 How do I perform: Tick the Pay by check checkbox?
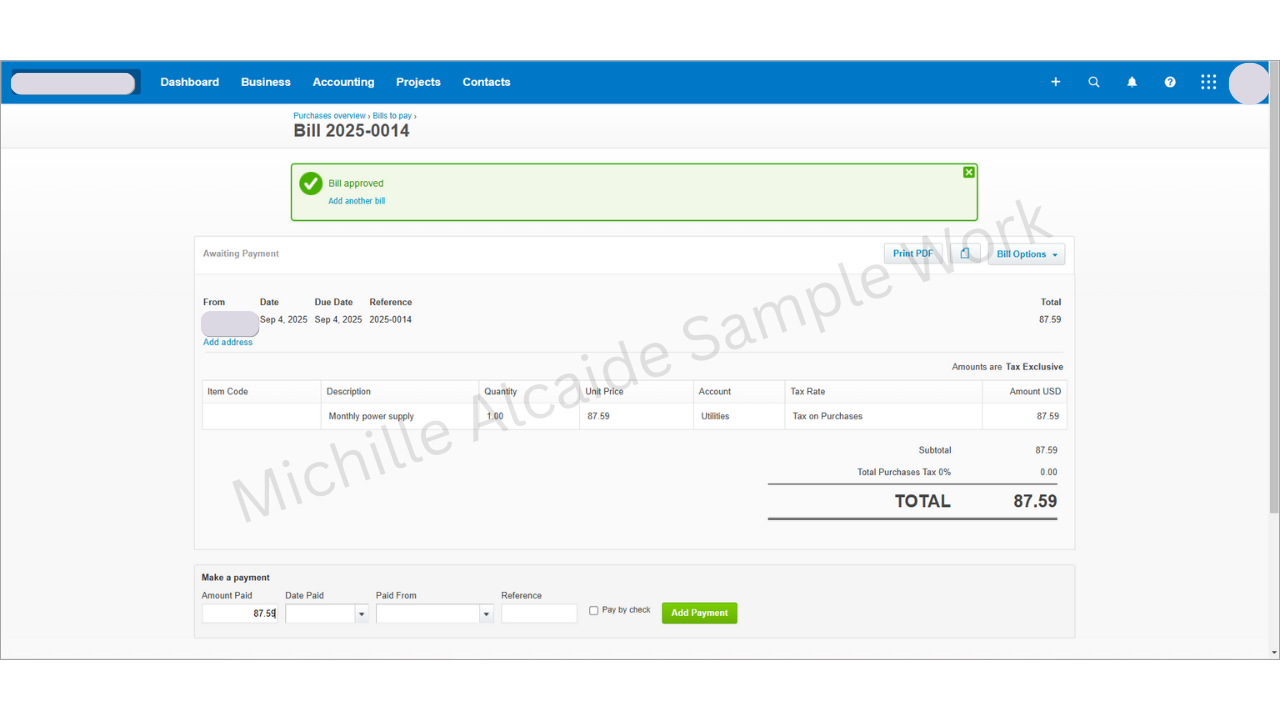click(x=594, y=610)
